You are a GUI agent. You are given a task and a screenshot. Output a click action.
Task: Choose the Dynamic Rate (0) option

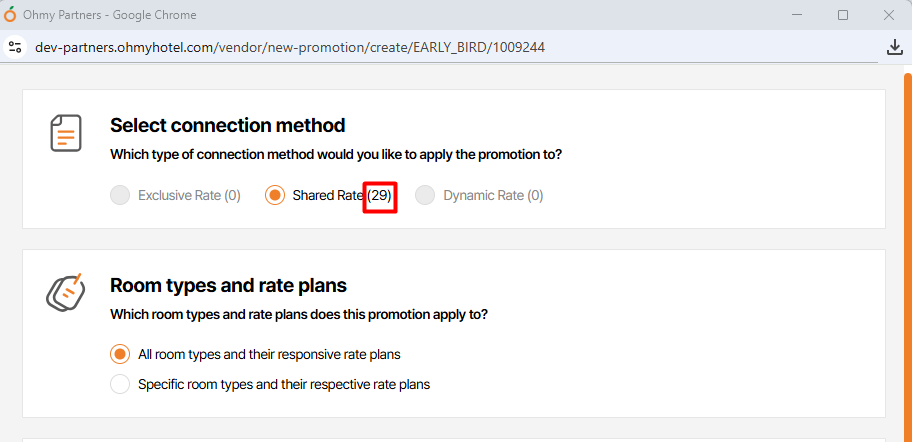point(425,195)
